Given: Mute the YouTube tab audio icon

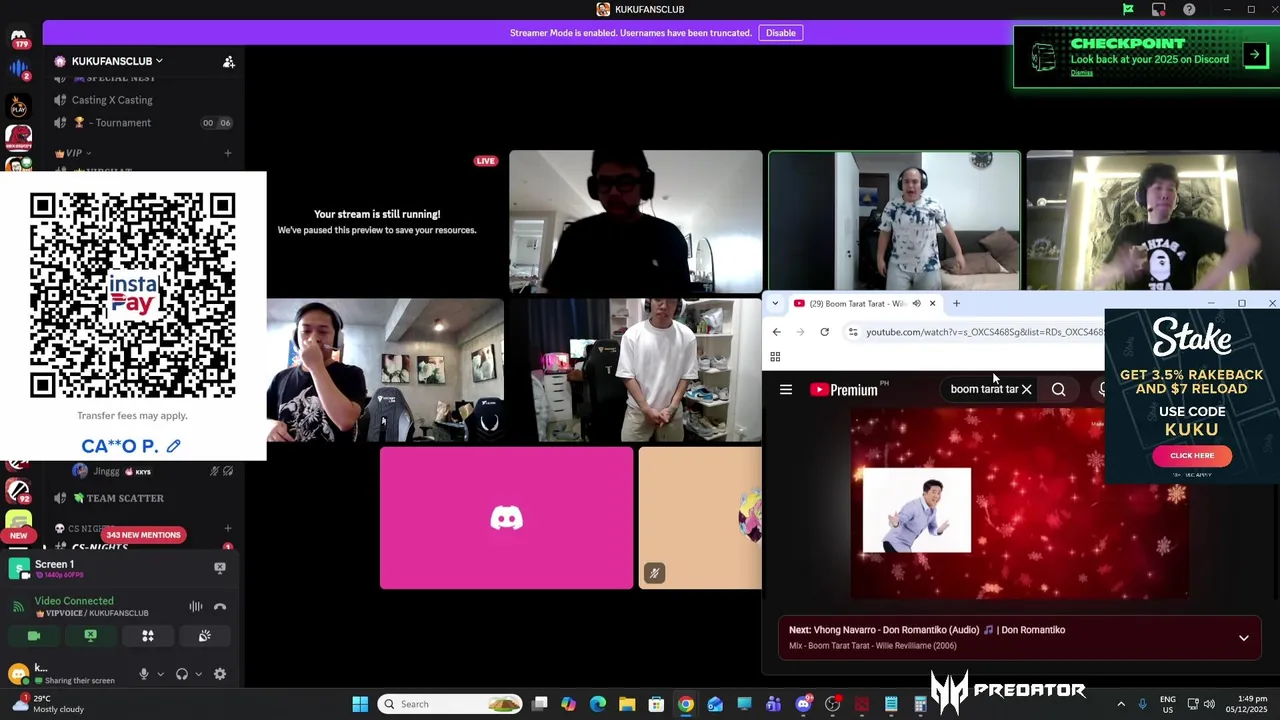Looking at the screenshot, I should (916, 303).
